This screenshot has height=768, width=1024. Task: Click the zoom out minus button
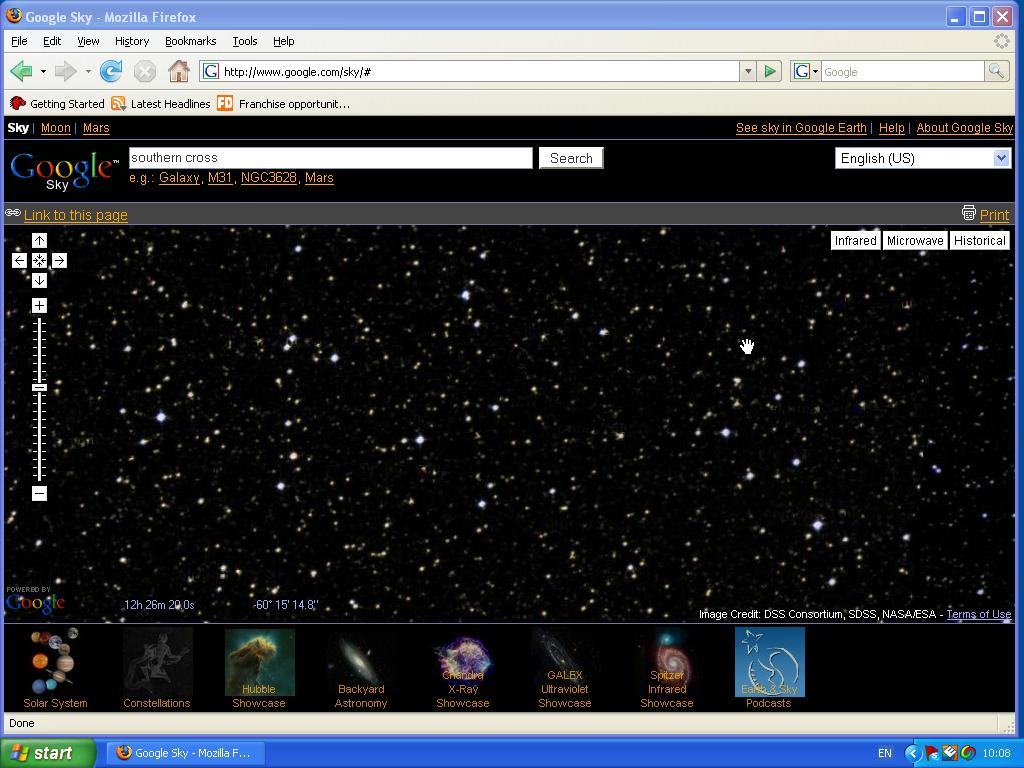click(39, 493)
